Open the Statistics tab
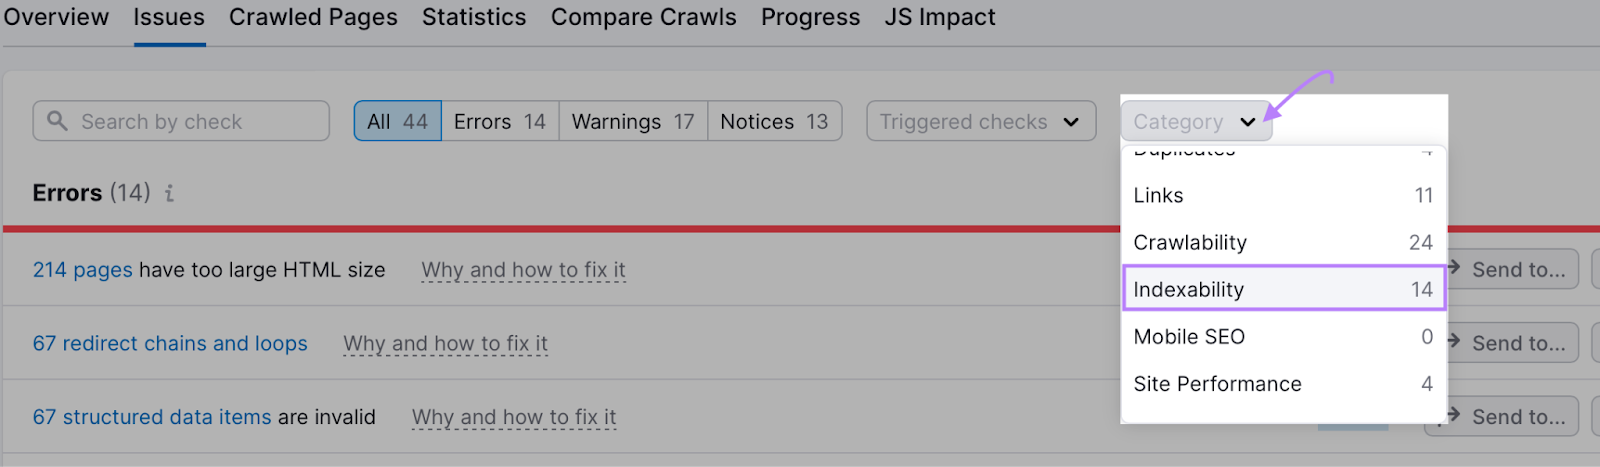Screen dimensions: 1600x467 click(x=474, y=18)
